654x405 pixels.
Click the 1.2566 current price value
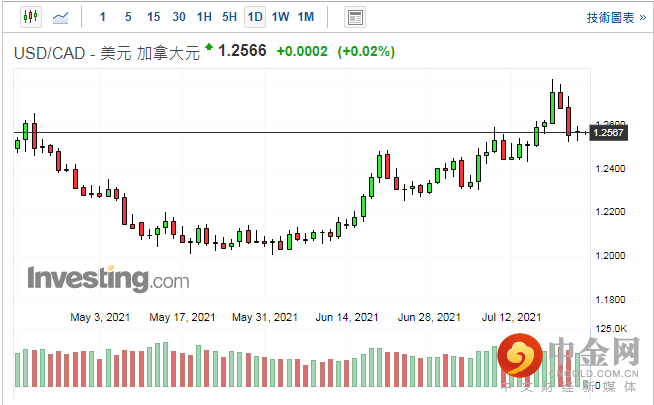(242, 51)
